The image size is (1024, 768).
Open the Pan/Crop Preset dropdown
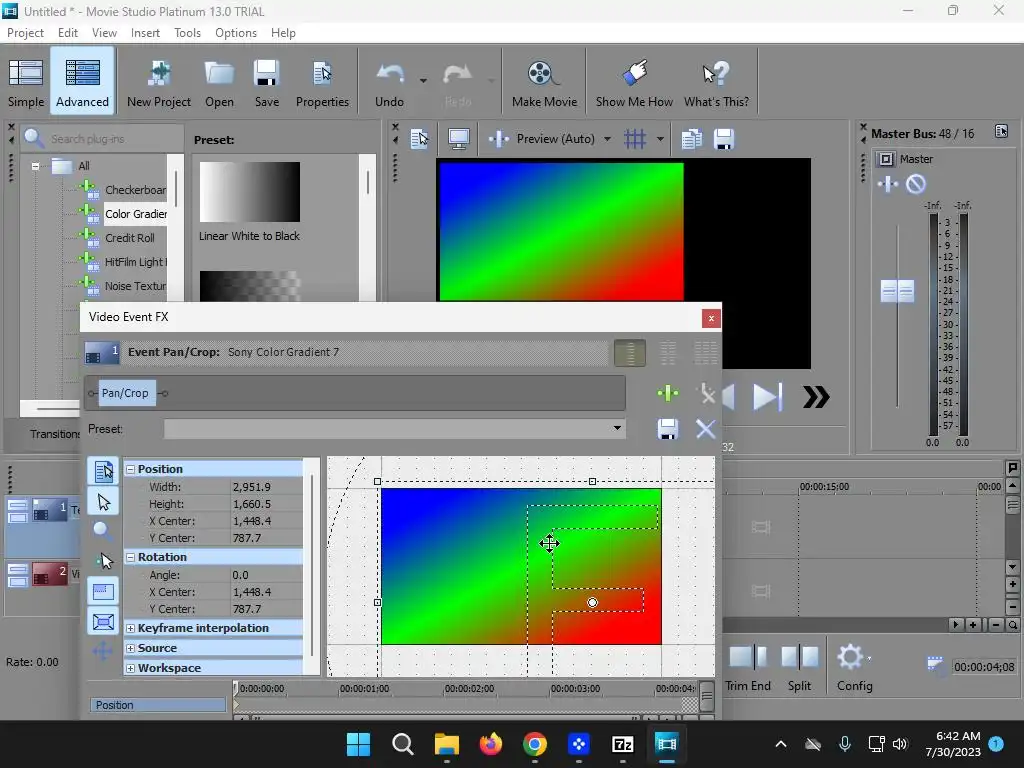616,428
